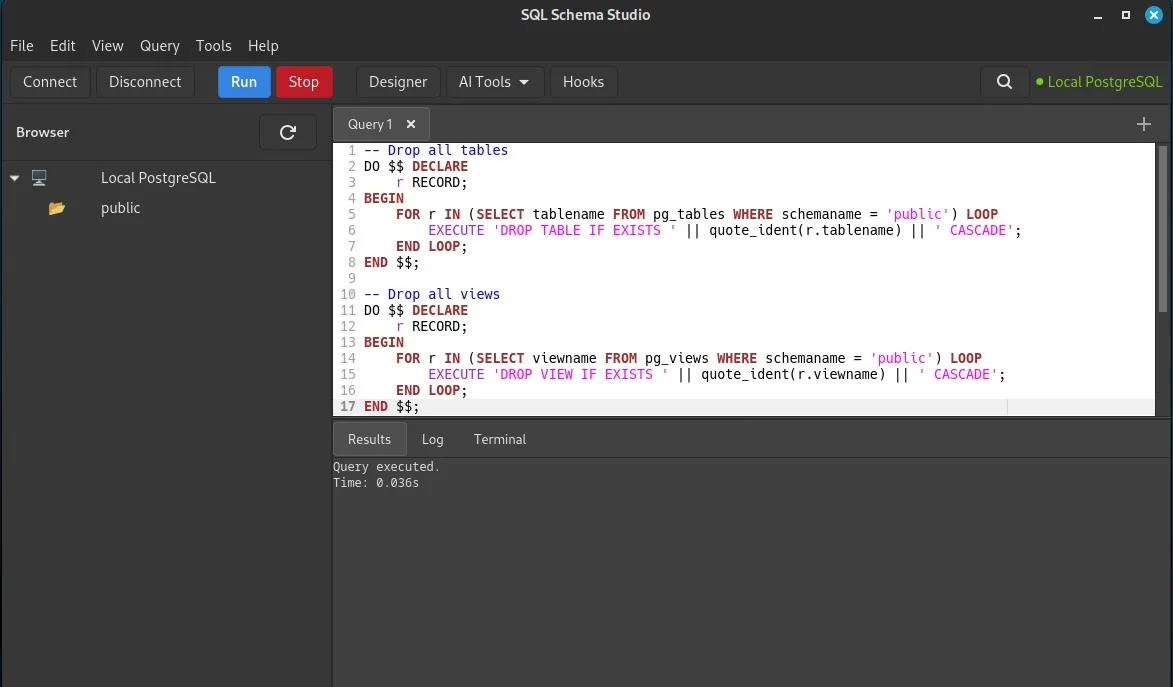Select the public schema in the tree

pyautogui.click(x=120, y=208)
